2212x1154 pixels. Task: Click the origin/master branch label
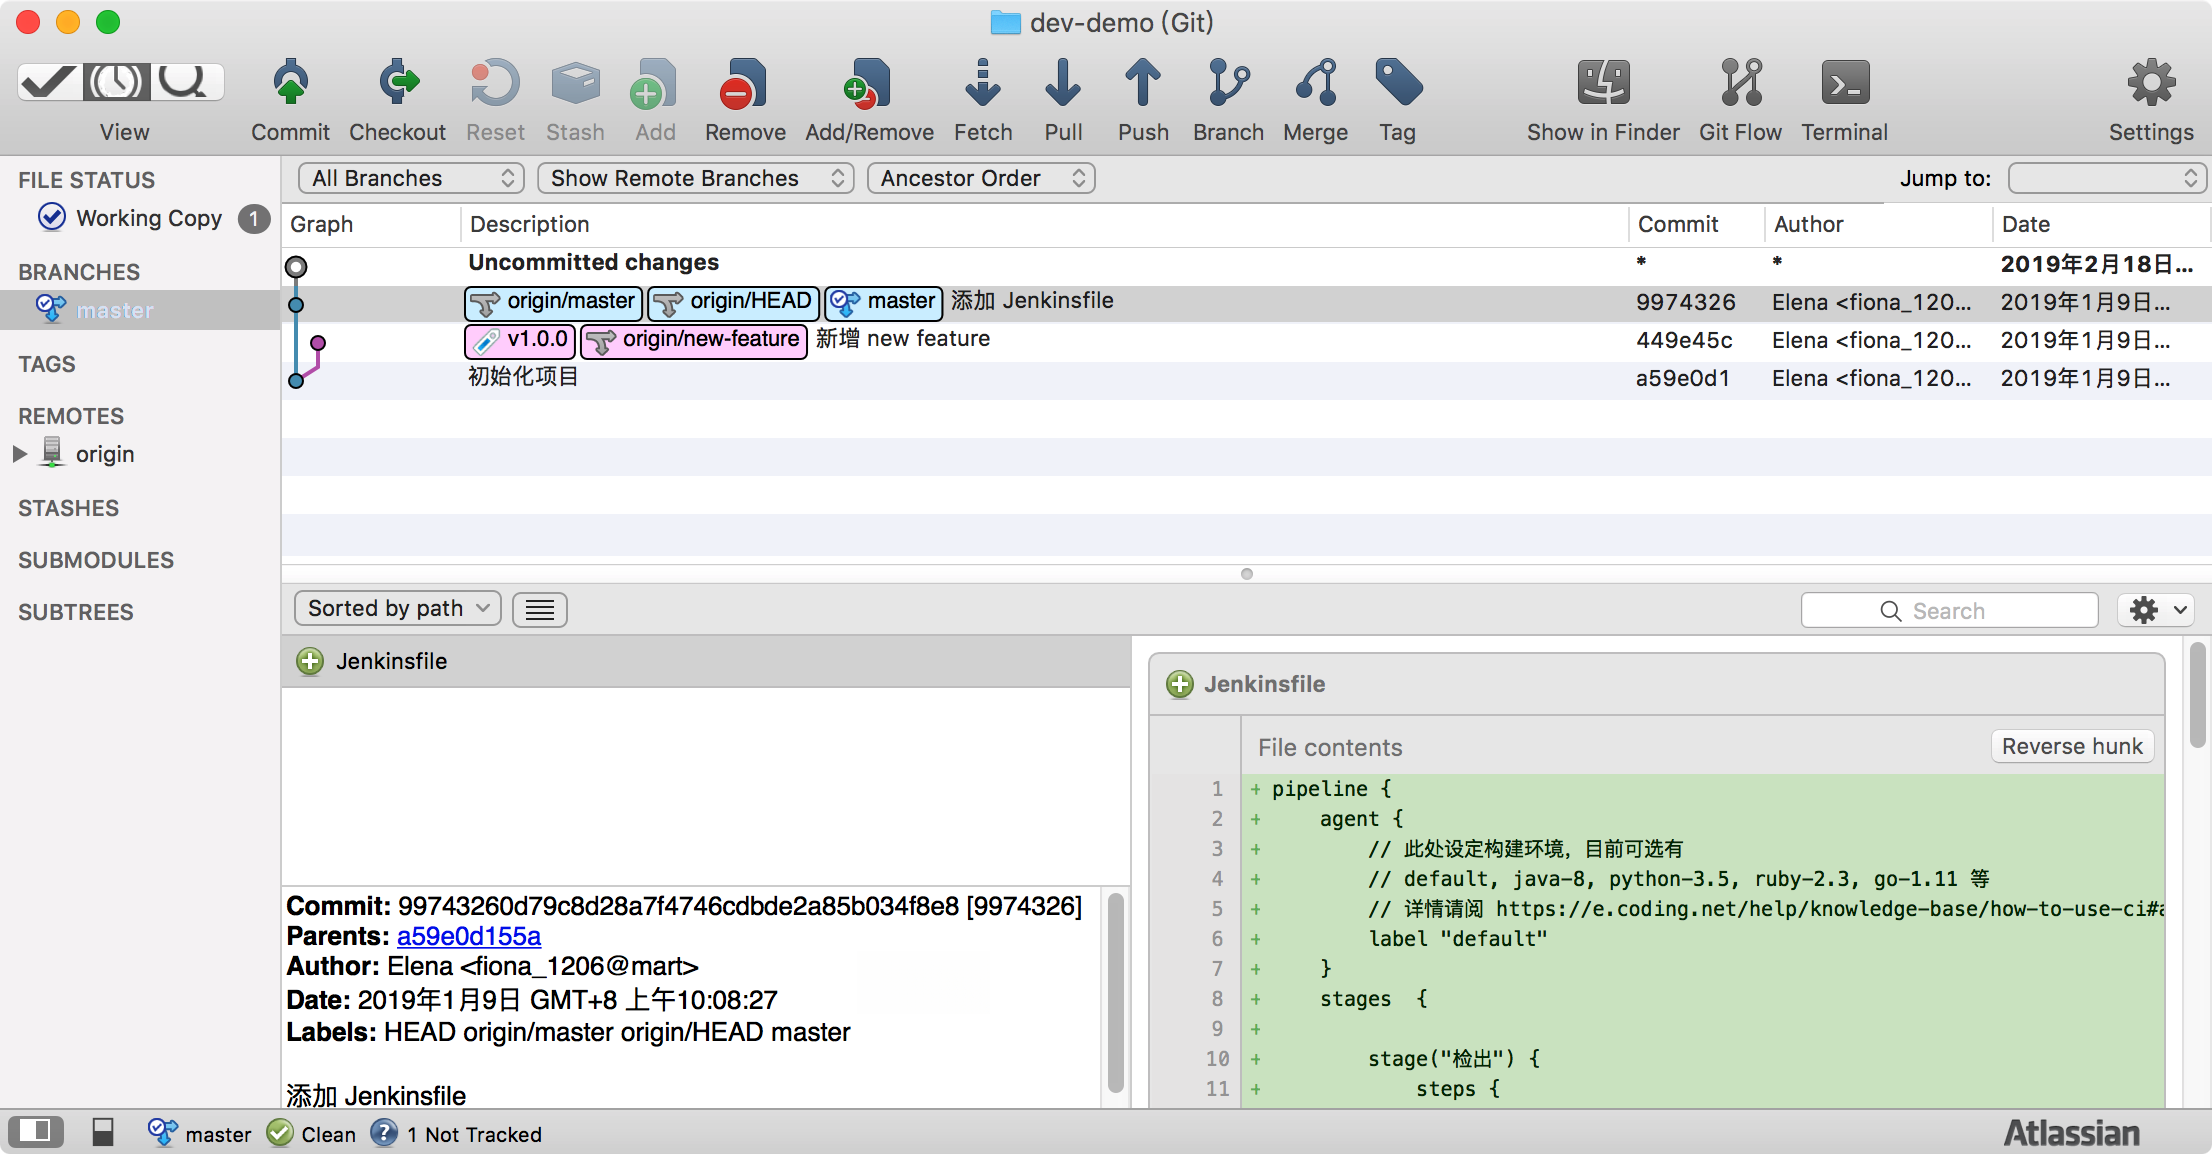553,301
